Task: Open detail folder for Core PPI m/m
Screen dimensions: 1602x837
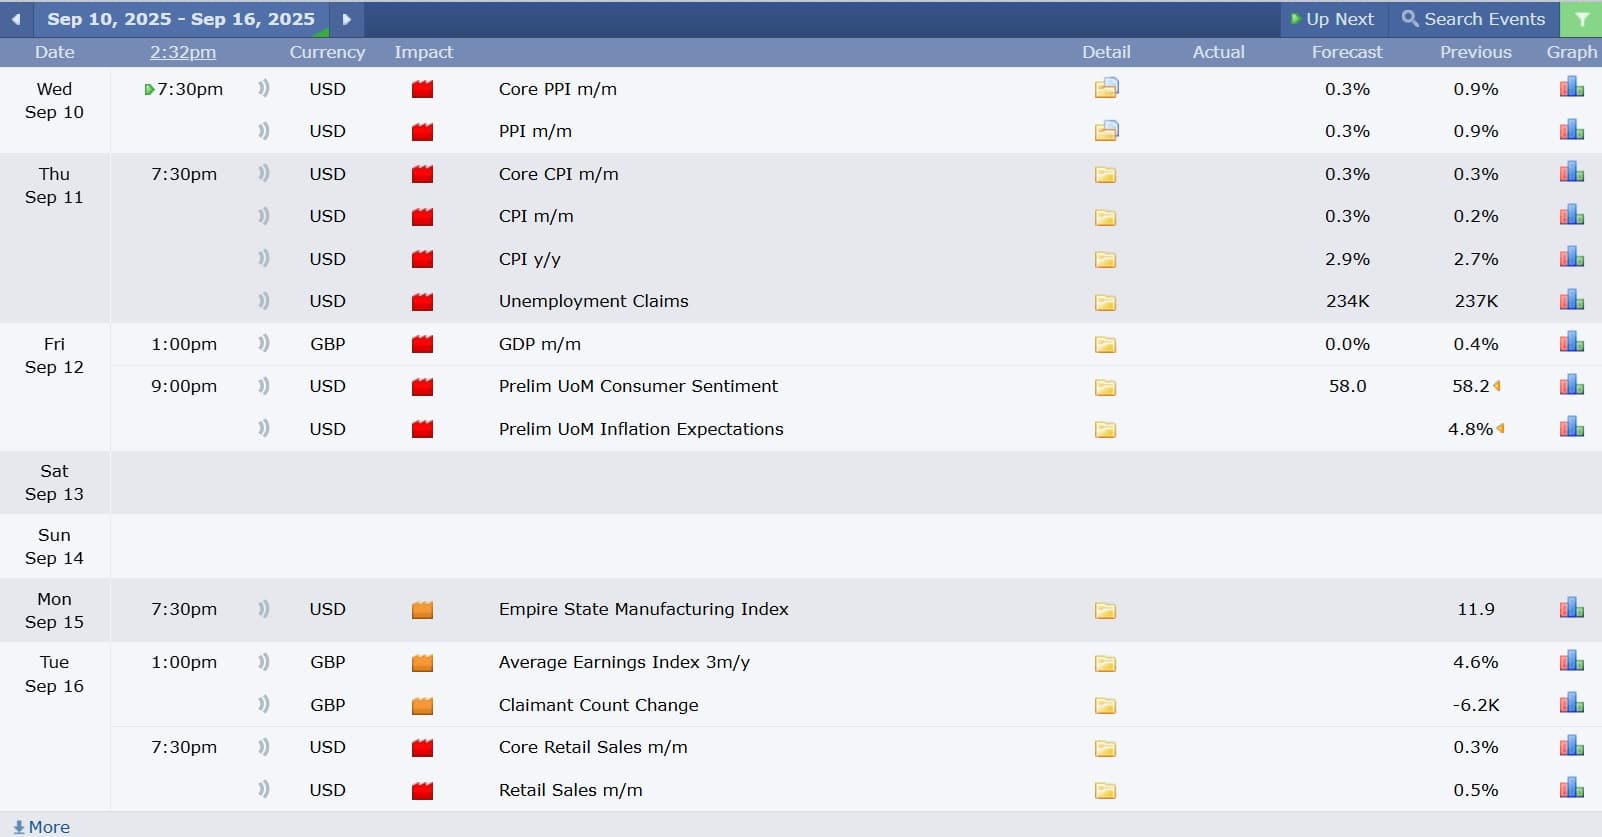Action: coord(1106,89)
